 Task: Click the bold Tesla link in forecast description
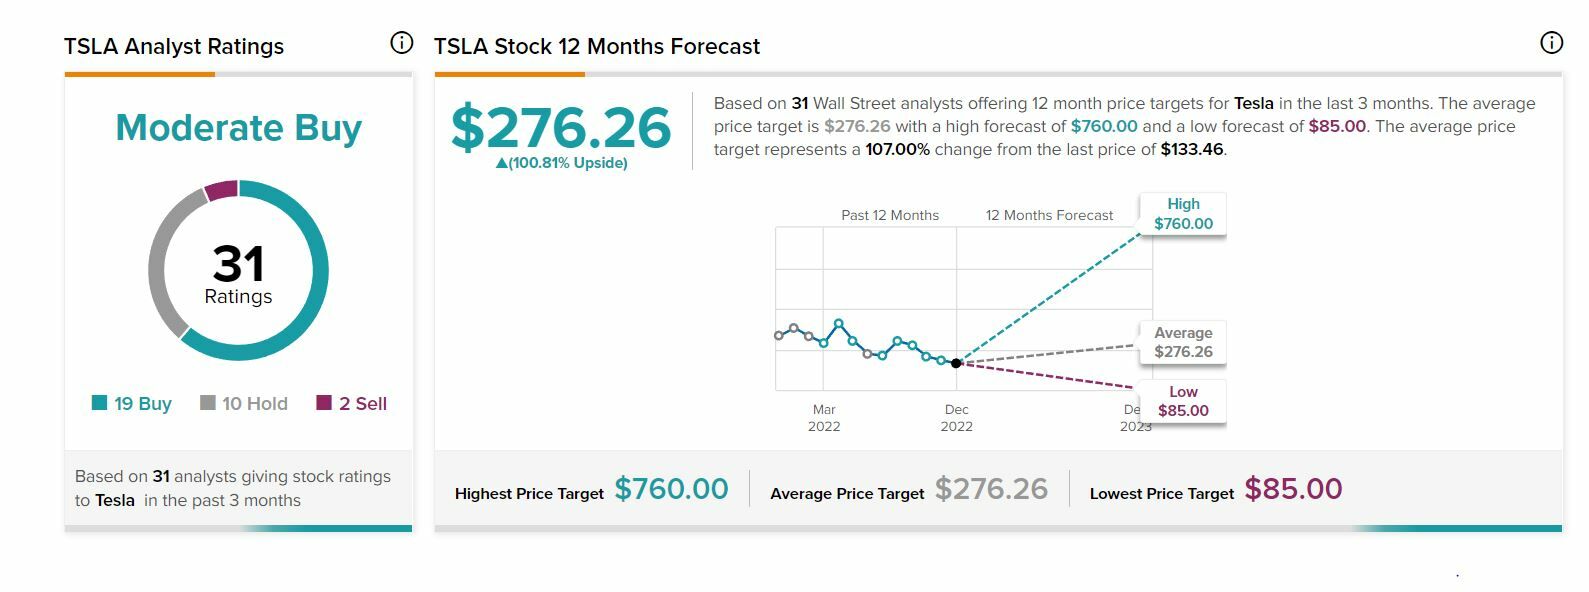click(1253, 103)
